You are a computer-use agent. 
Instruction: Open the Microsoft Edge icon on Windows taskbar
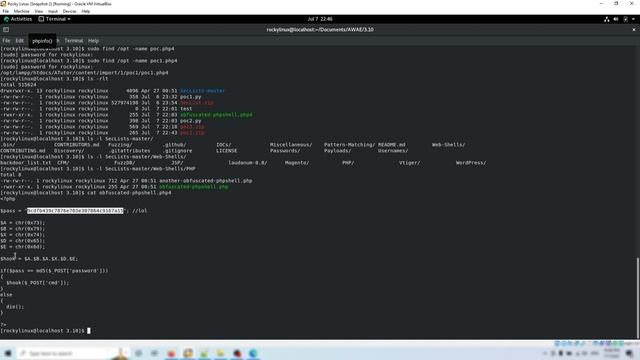tap(253, 353)
